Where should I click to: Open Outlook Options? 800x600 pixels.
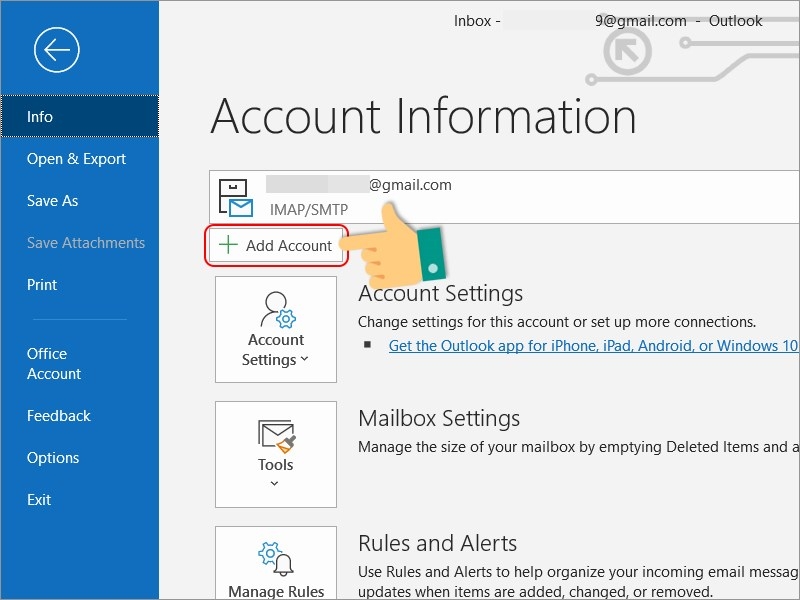pyautogui.click(x=53, y=458)
